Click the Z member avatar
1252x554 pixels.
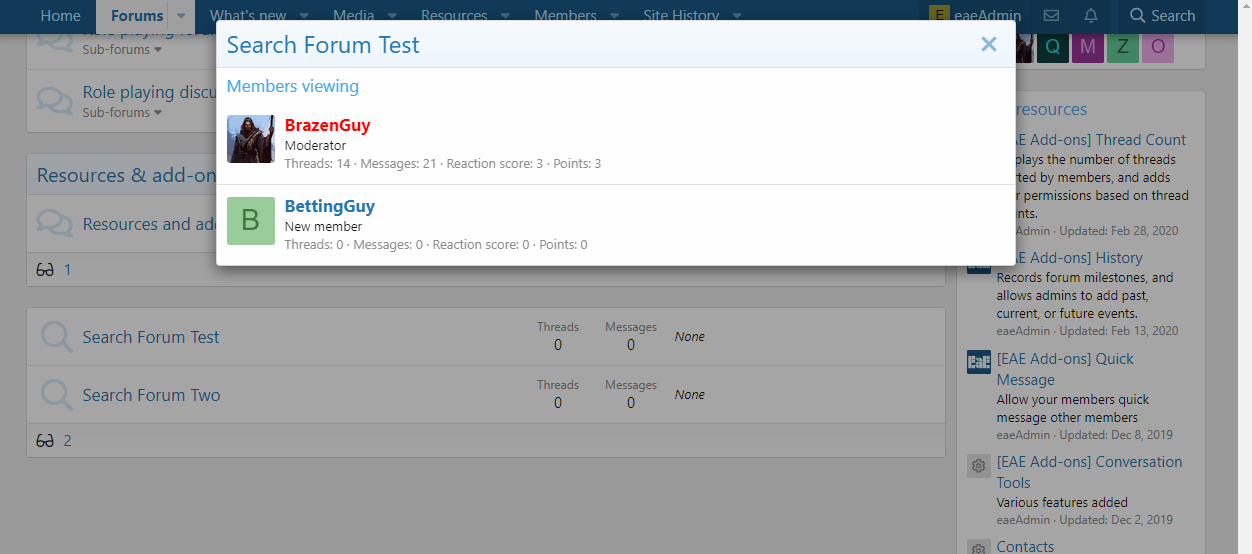1123,47
